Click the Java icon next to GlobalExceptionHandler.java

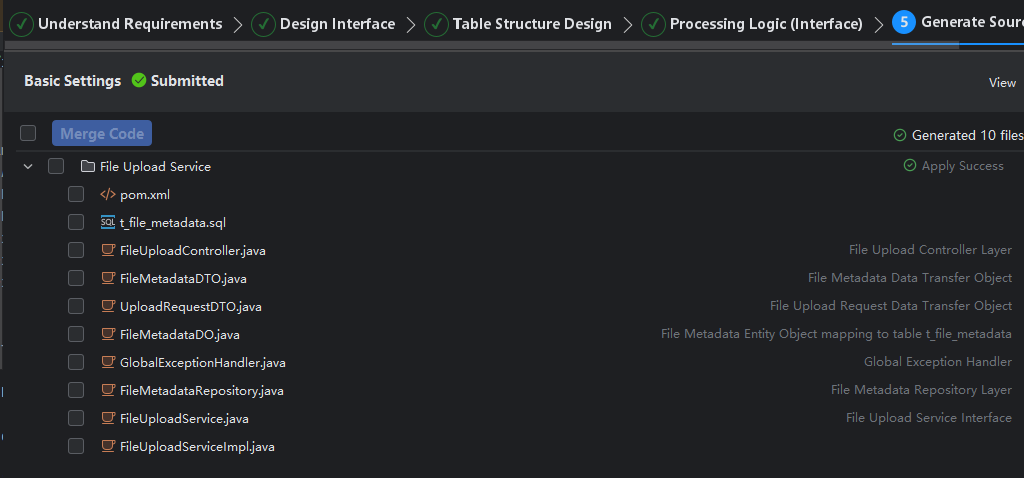108,363
